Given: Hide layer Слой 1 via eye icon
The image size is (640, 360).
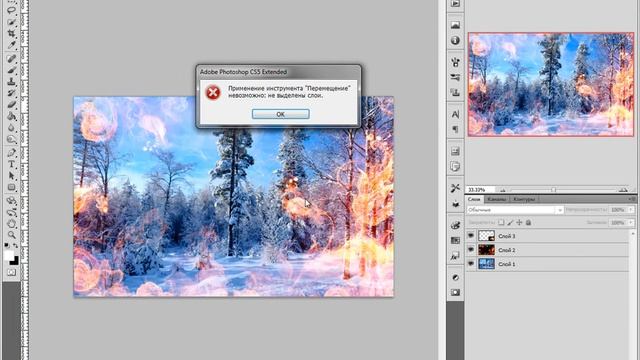Looking at the screenshot, I should click(471, 264).
